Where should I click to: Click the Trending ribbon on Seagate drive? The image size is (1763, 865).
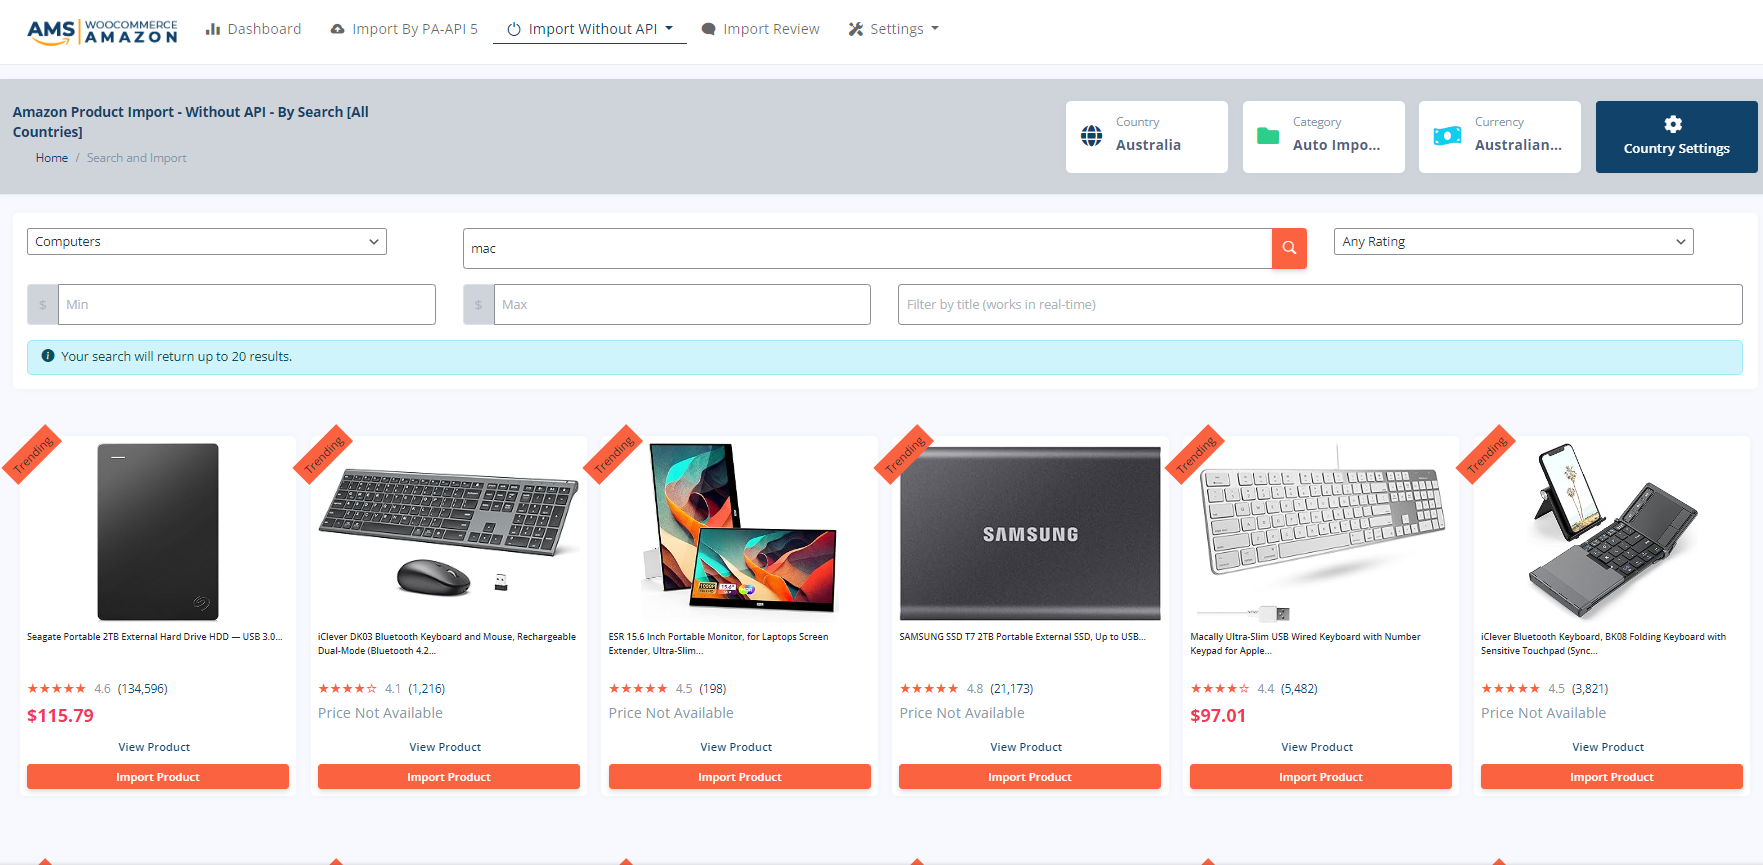[x=33, y=454]
